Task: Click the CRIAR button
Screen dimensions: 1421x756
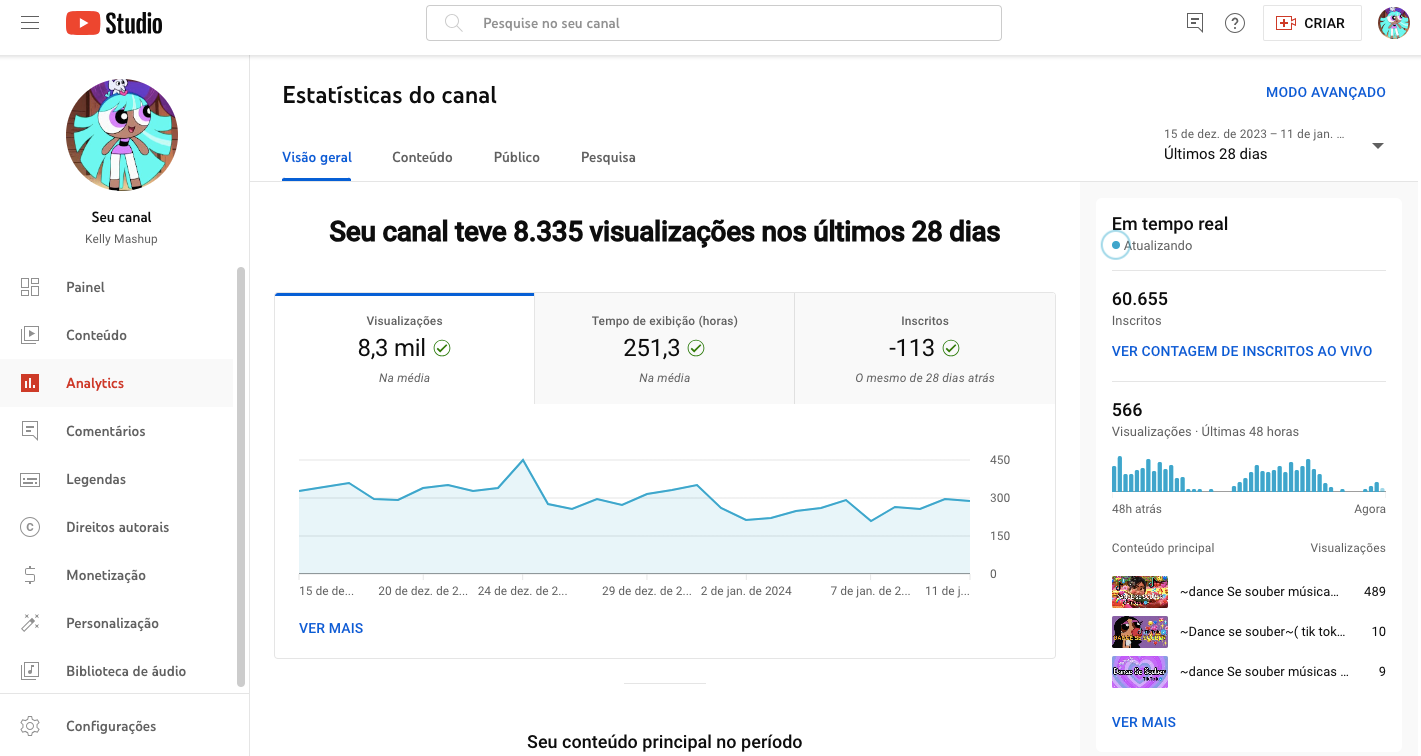Action: pos(1312,23)
